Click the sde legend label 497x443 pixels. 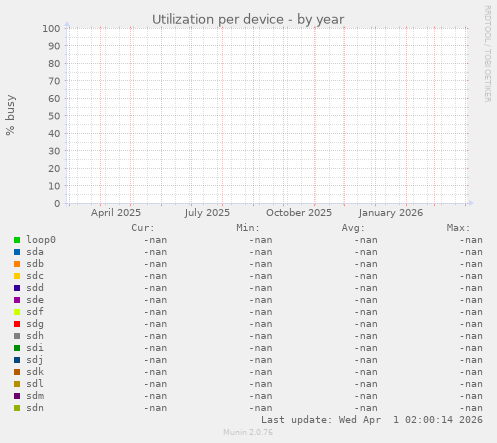point(35,300)
